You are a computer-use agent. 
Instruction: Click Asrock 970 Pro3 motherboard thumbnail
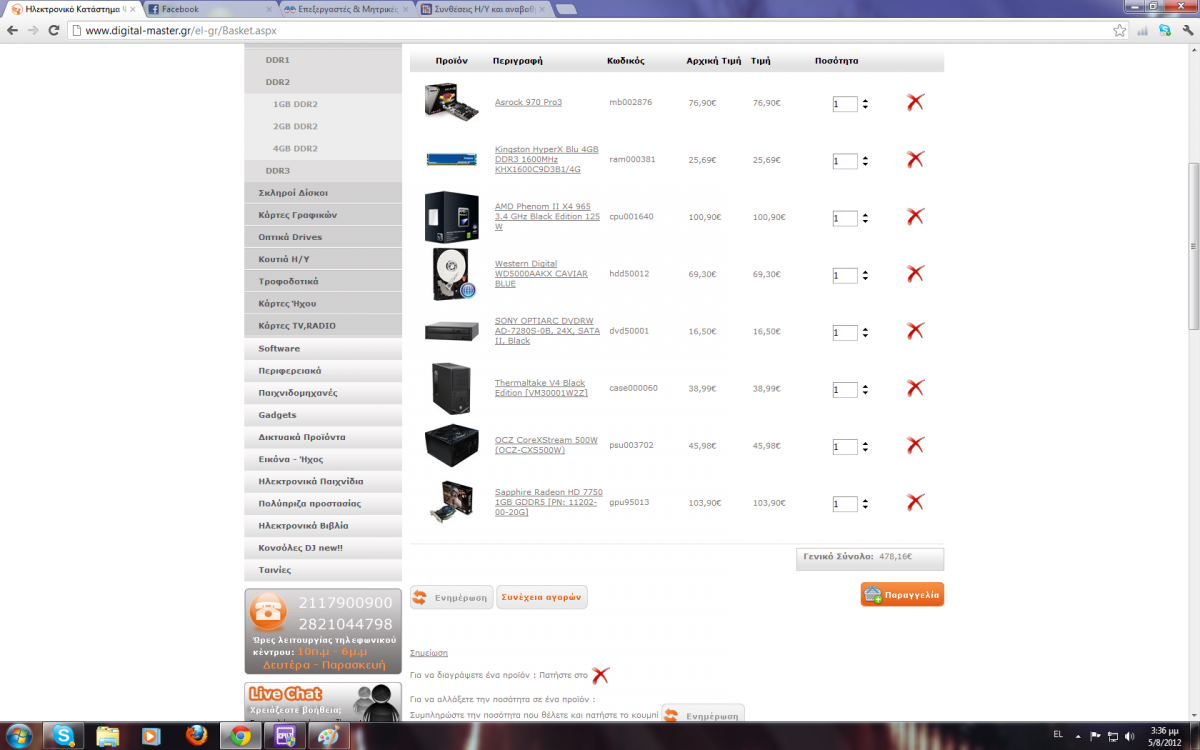pos(452,102)
